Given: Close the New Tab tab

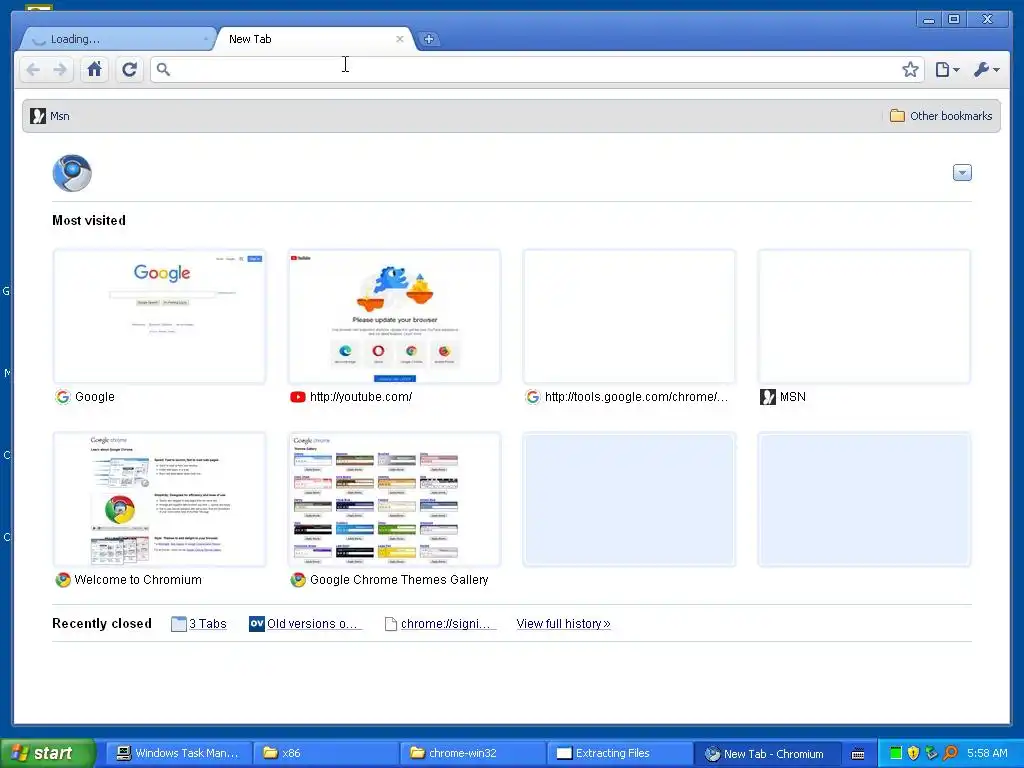Looking at the screenshot, I should point(400,39).
